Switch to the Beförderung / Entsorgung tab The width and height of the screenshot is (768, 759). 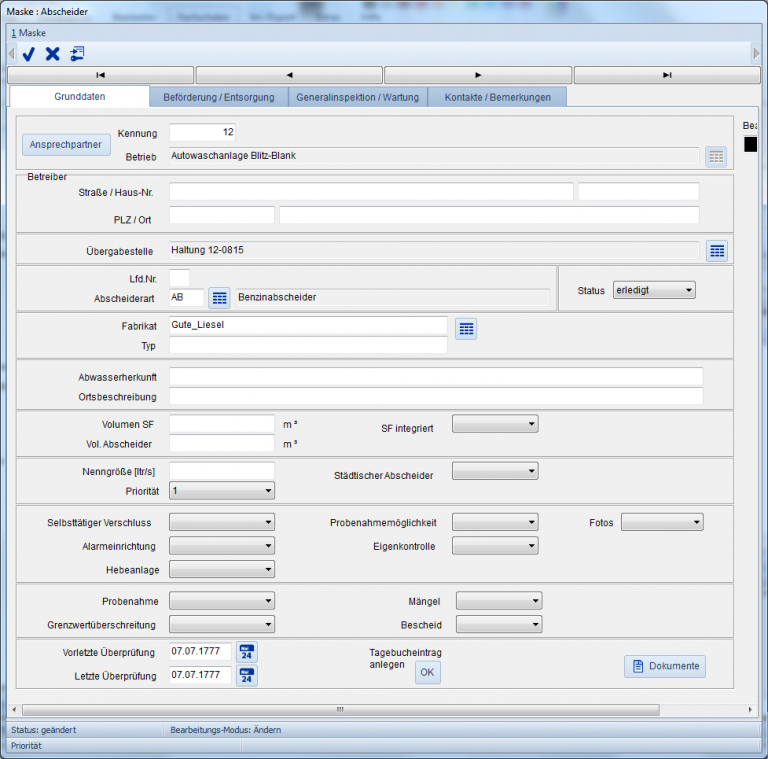[219, 97]
